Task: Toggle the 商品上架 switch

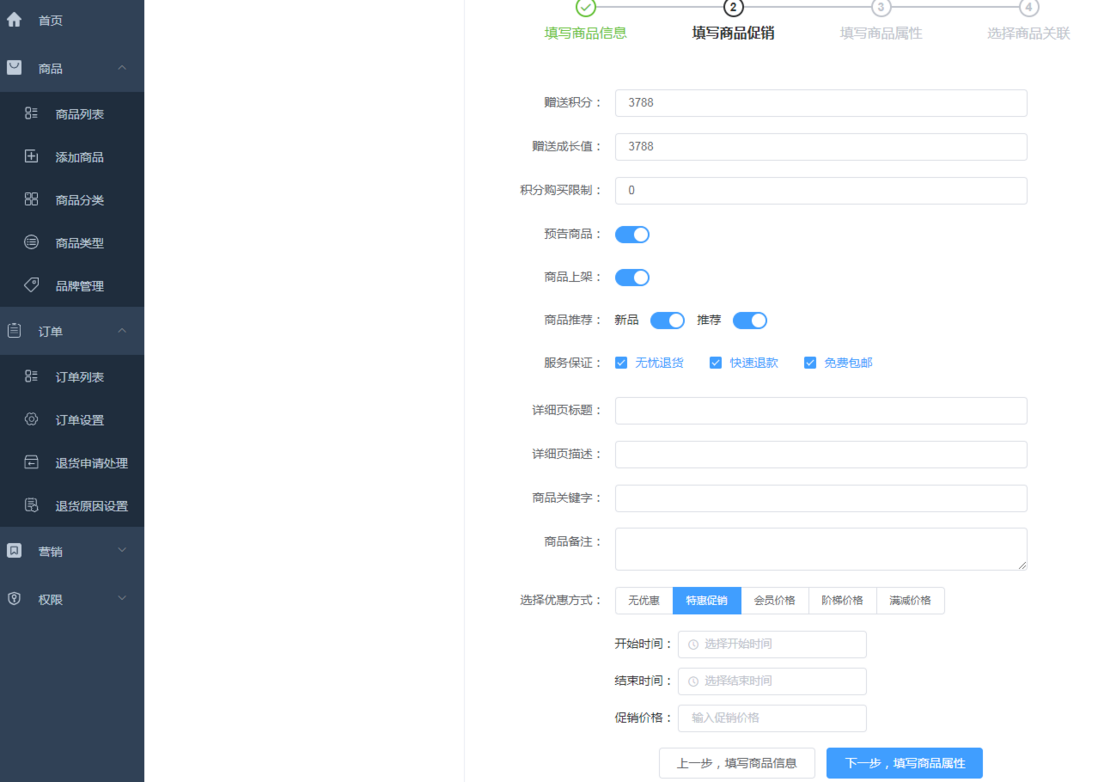Action: pos(632,278)
